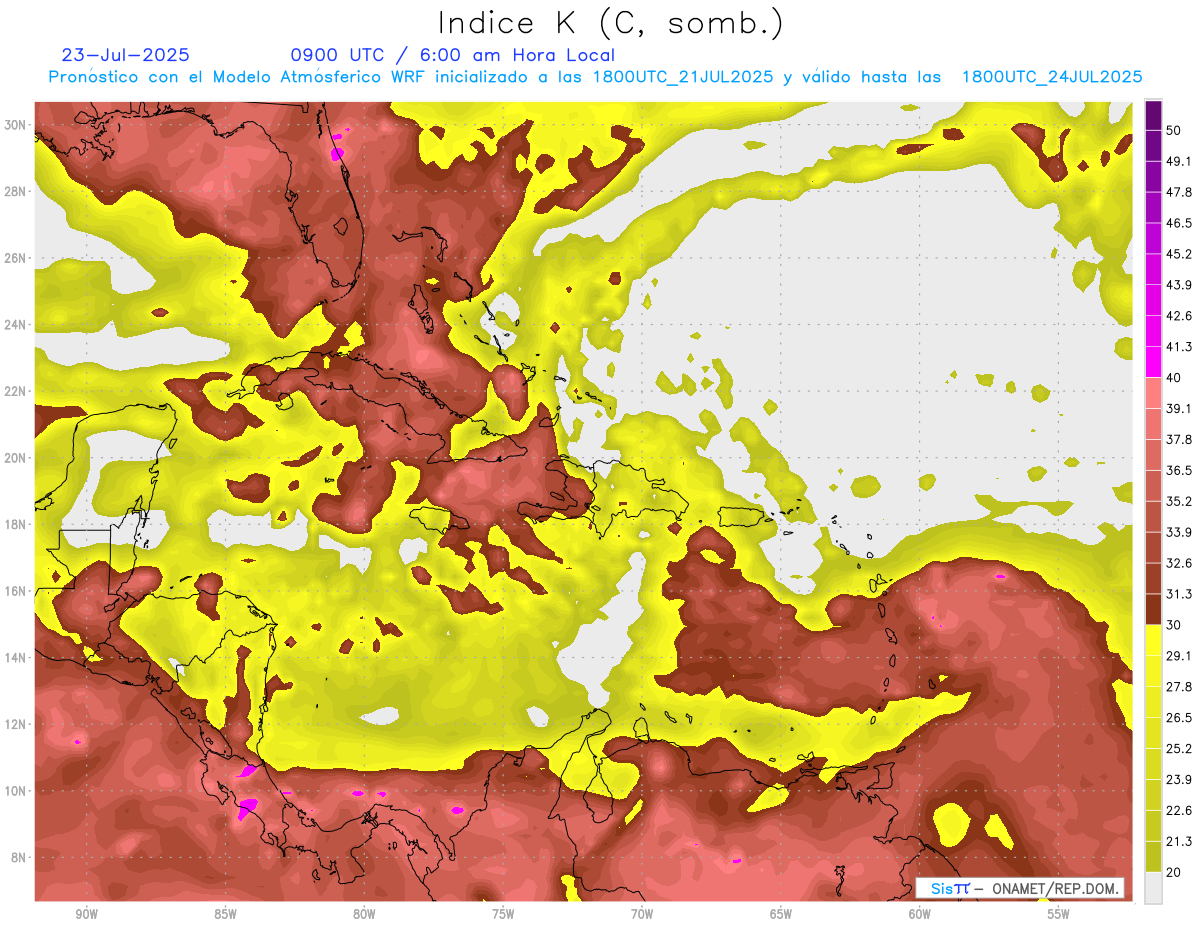Click the '80W' longitude label
The width and height of the screenshot is (1200, 927).
(364, 915)
